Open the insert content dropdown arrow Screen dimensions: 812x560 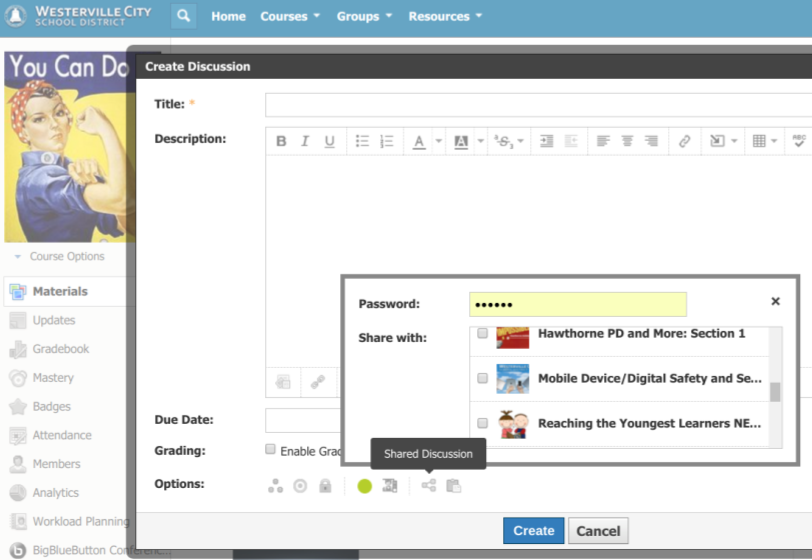[734, 141]
